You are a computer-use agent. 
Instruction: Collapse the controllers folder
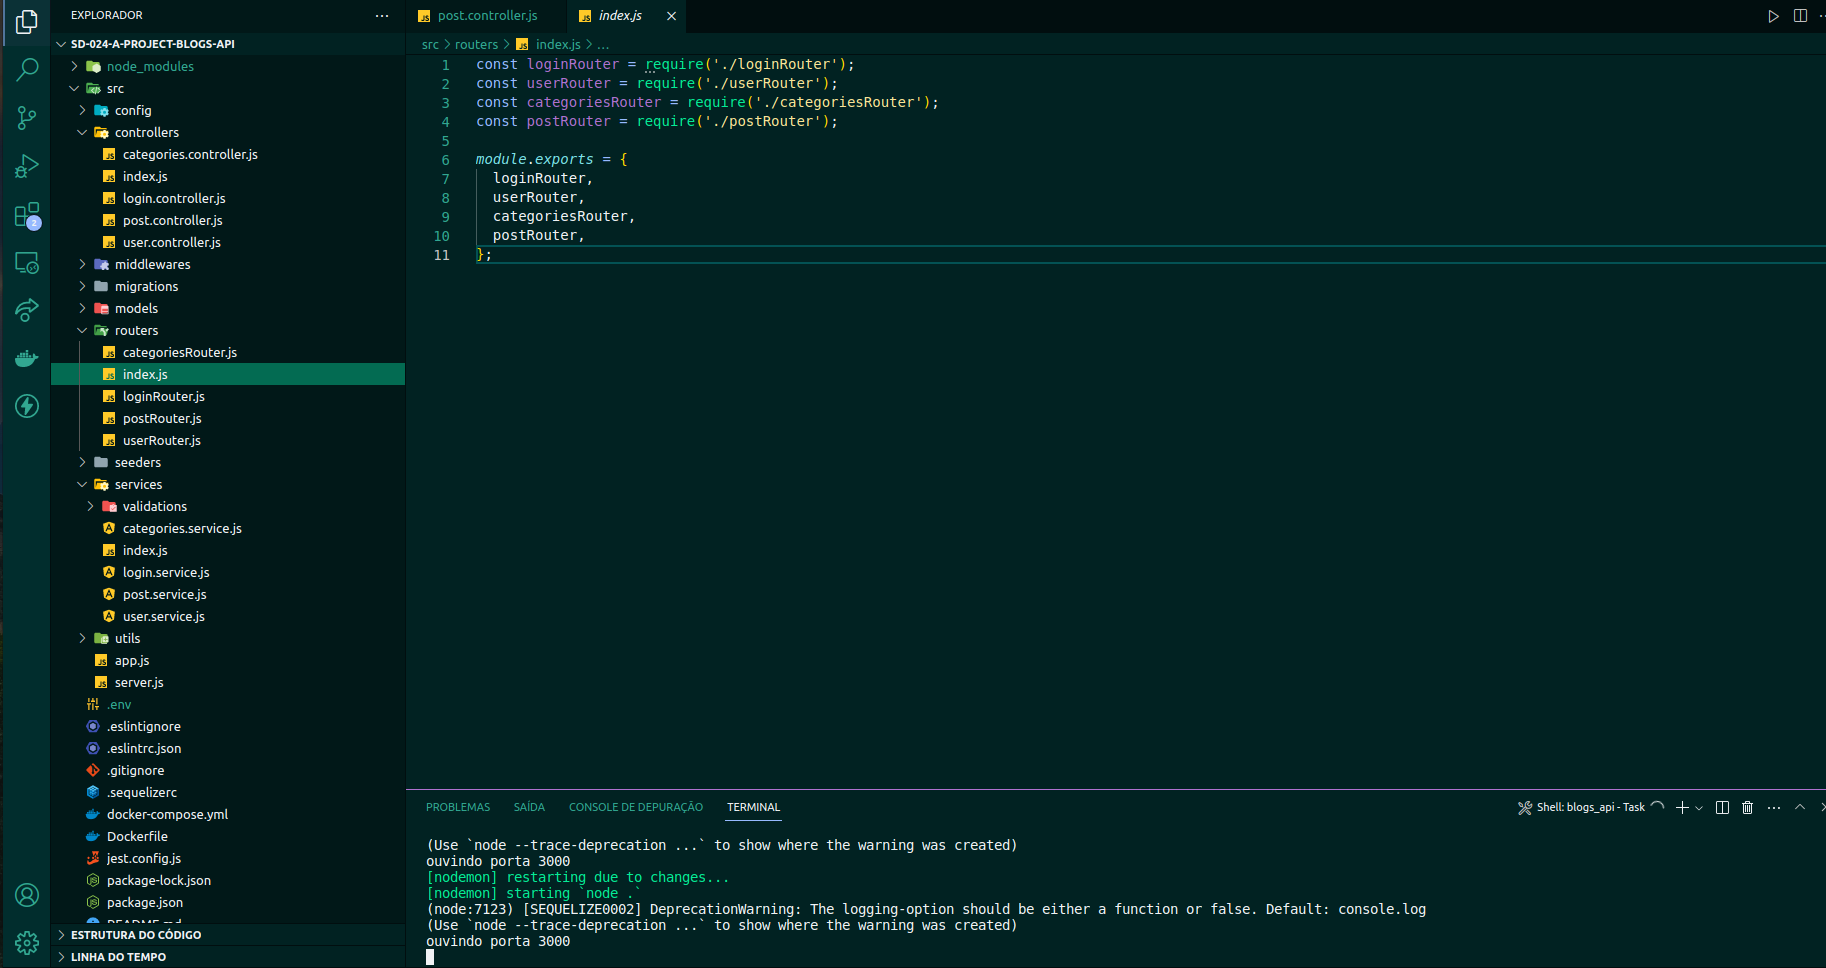tap(228, 132)
